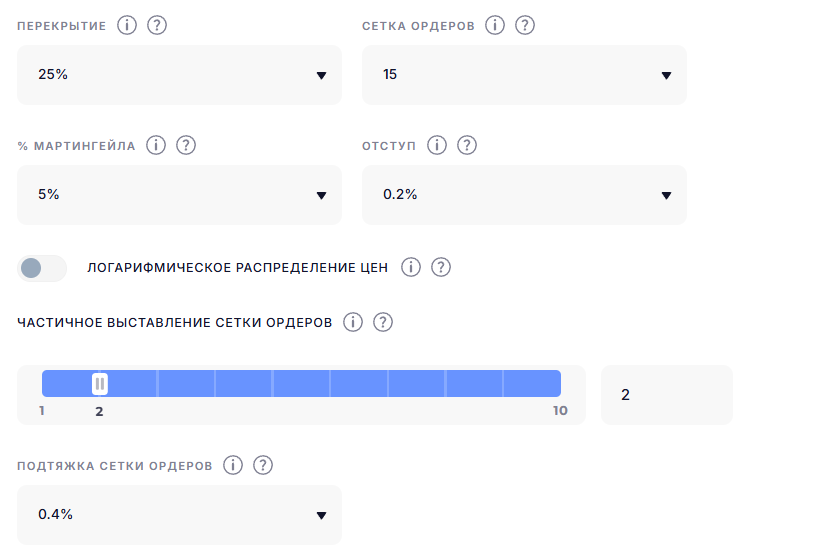Click info icon next to ОТСТУП
The image size is (823, 557).
tap(437, 145)
